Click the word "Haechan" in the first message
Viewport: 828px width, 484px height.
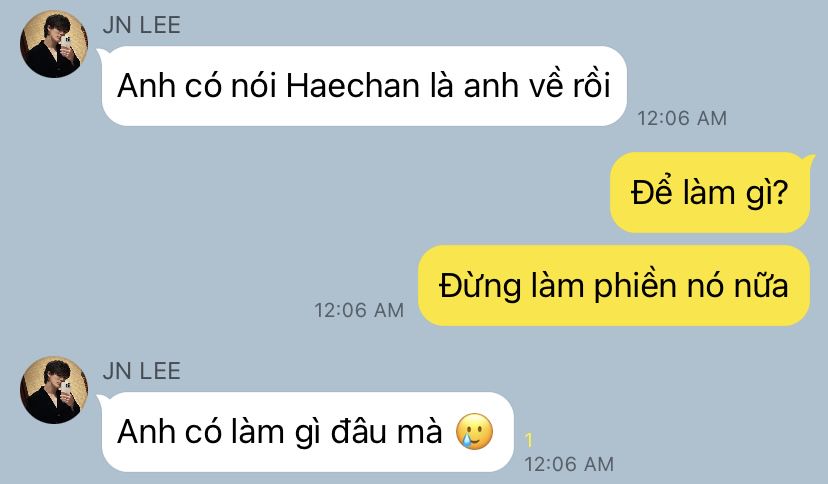pos(353,86)
